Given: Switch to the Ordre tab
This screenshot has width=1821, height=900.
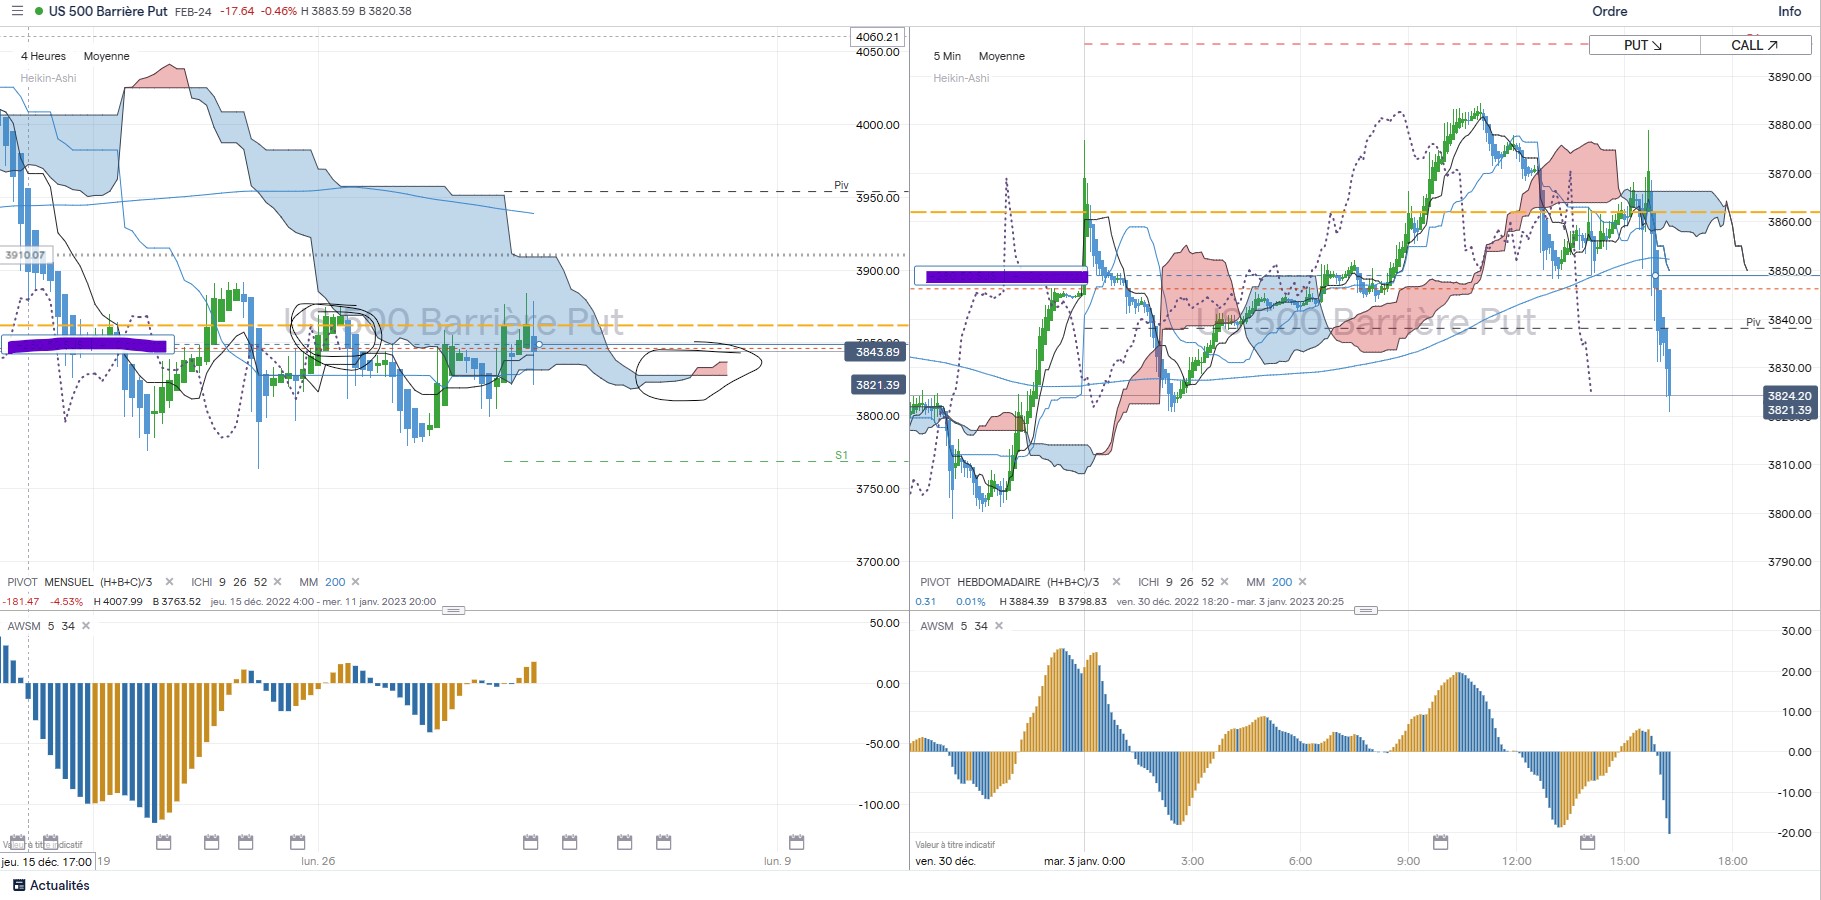Looking at the screenshot, I should (1610, 11).
